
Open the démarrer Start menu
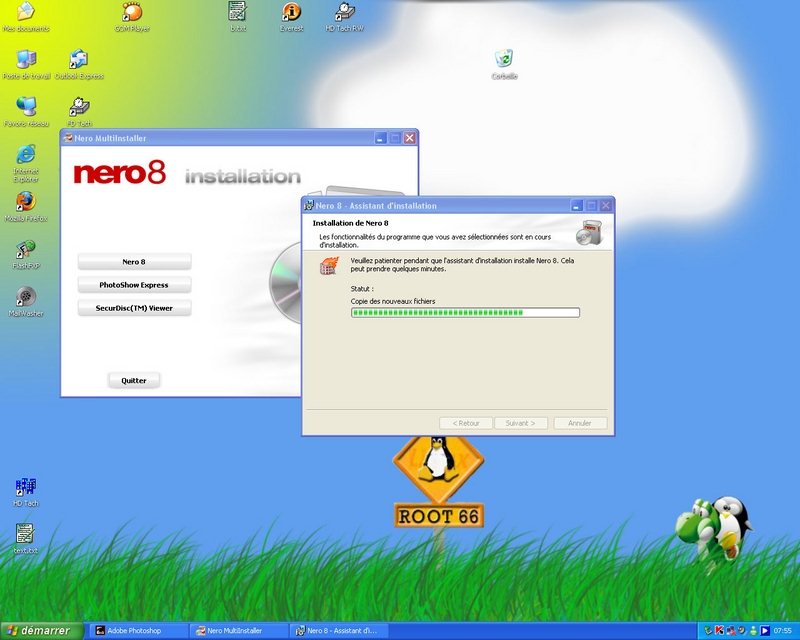[41, 631]
